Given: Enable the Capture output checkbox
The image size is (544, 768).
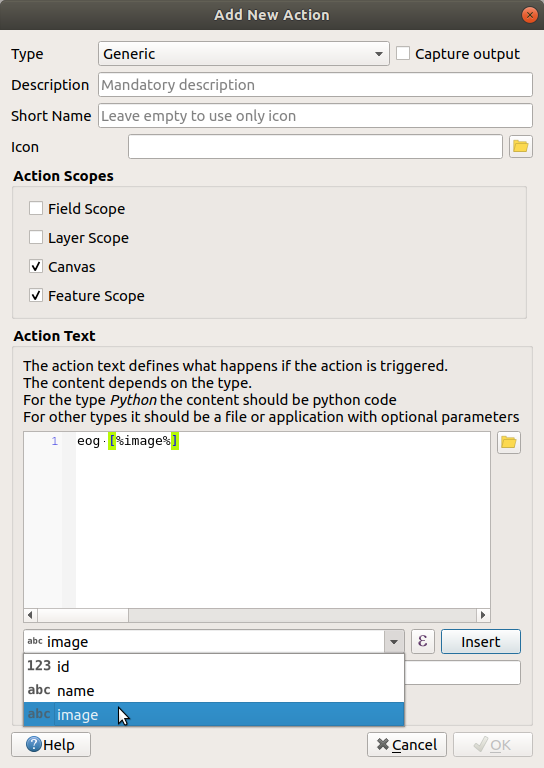Looking at the screenshot, I should click(x=403, y=53).
